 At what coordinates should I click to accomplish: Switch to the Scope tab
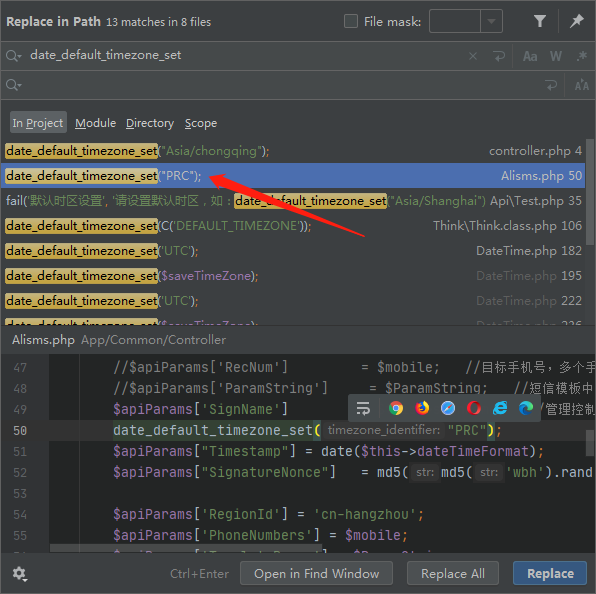[x=201, y=123]
